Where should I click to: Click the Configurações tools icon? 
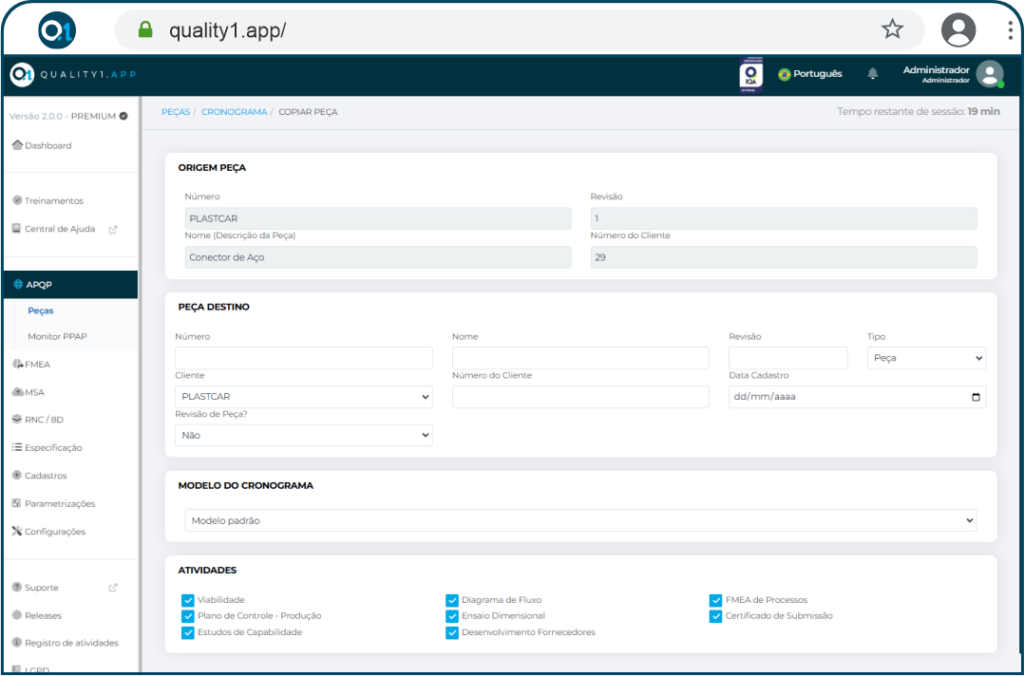pyautogui.click(x=18, y=532)
